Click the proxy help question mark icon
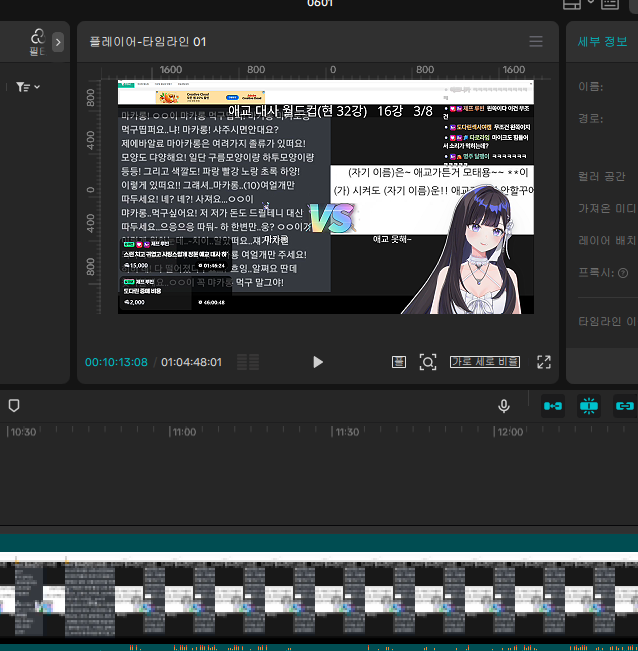The image size is (638, 651). point(623,273)
